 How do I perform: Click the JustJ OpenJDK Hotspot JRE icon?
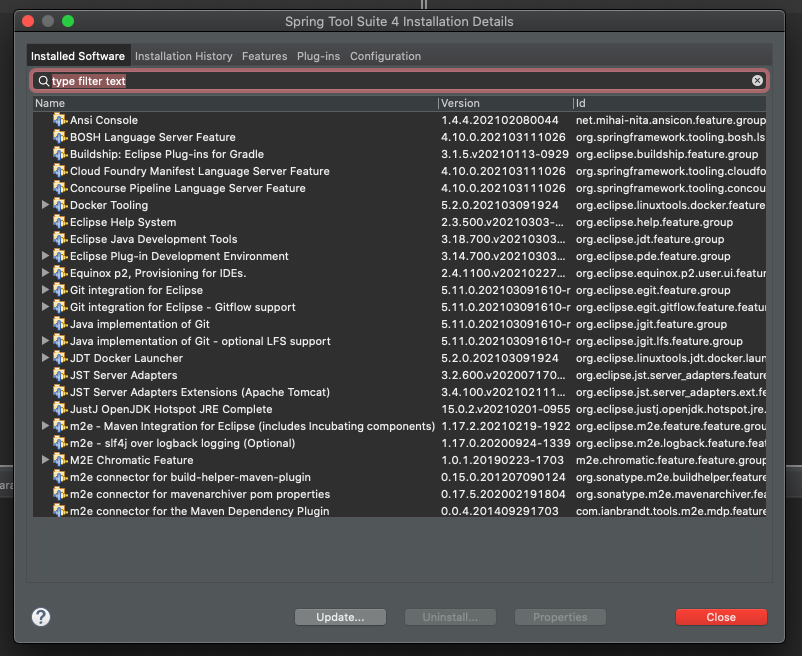pyautogui.click(x=60, y=409)
